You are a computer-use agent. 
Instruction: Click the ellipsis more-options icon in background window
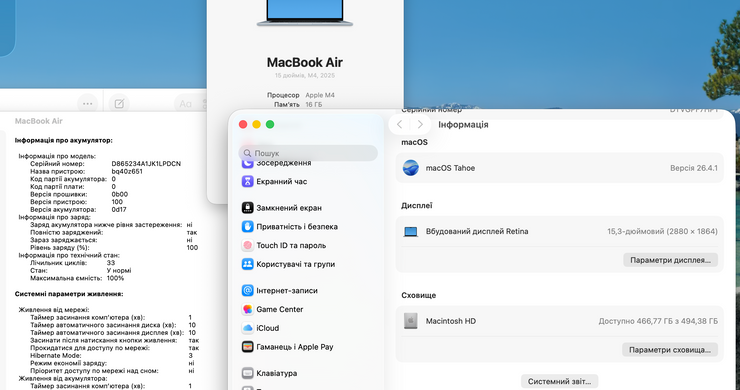click(x=87, y=103)
